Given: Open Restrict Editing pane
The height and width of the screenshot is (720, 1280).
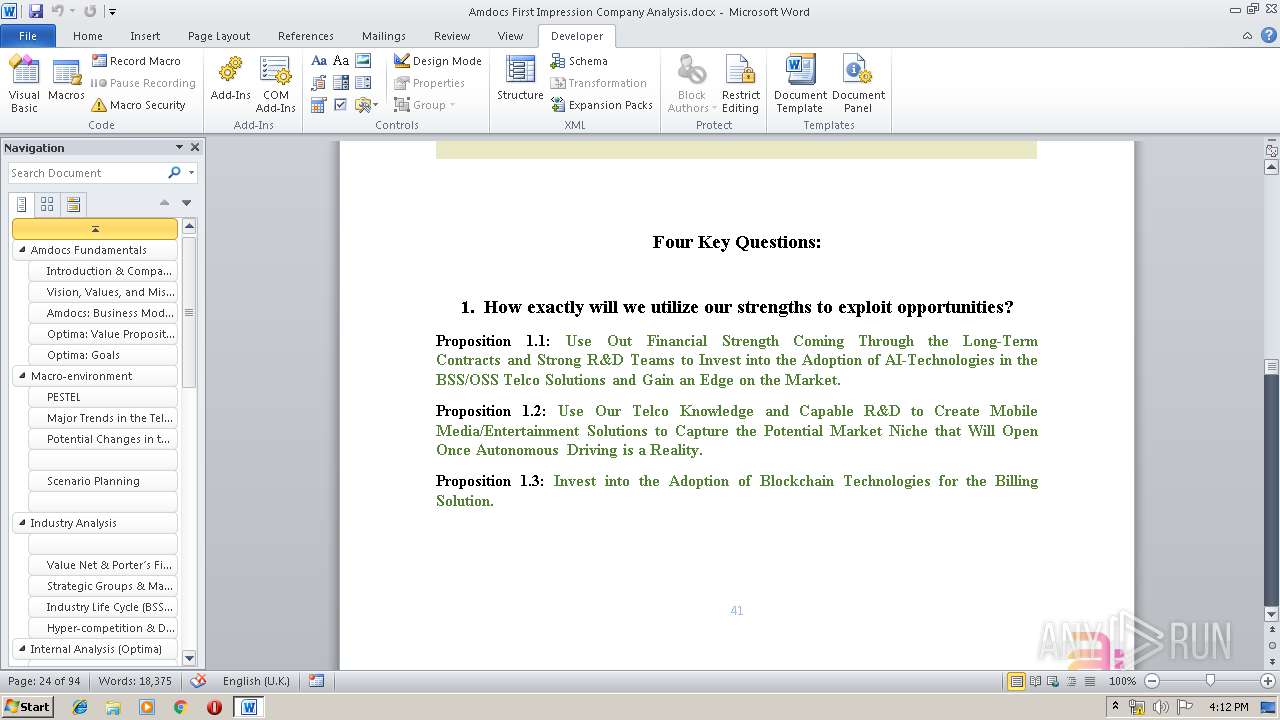Looking at the screenshot, I should (x=741, y=84).
